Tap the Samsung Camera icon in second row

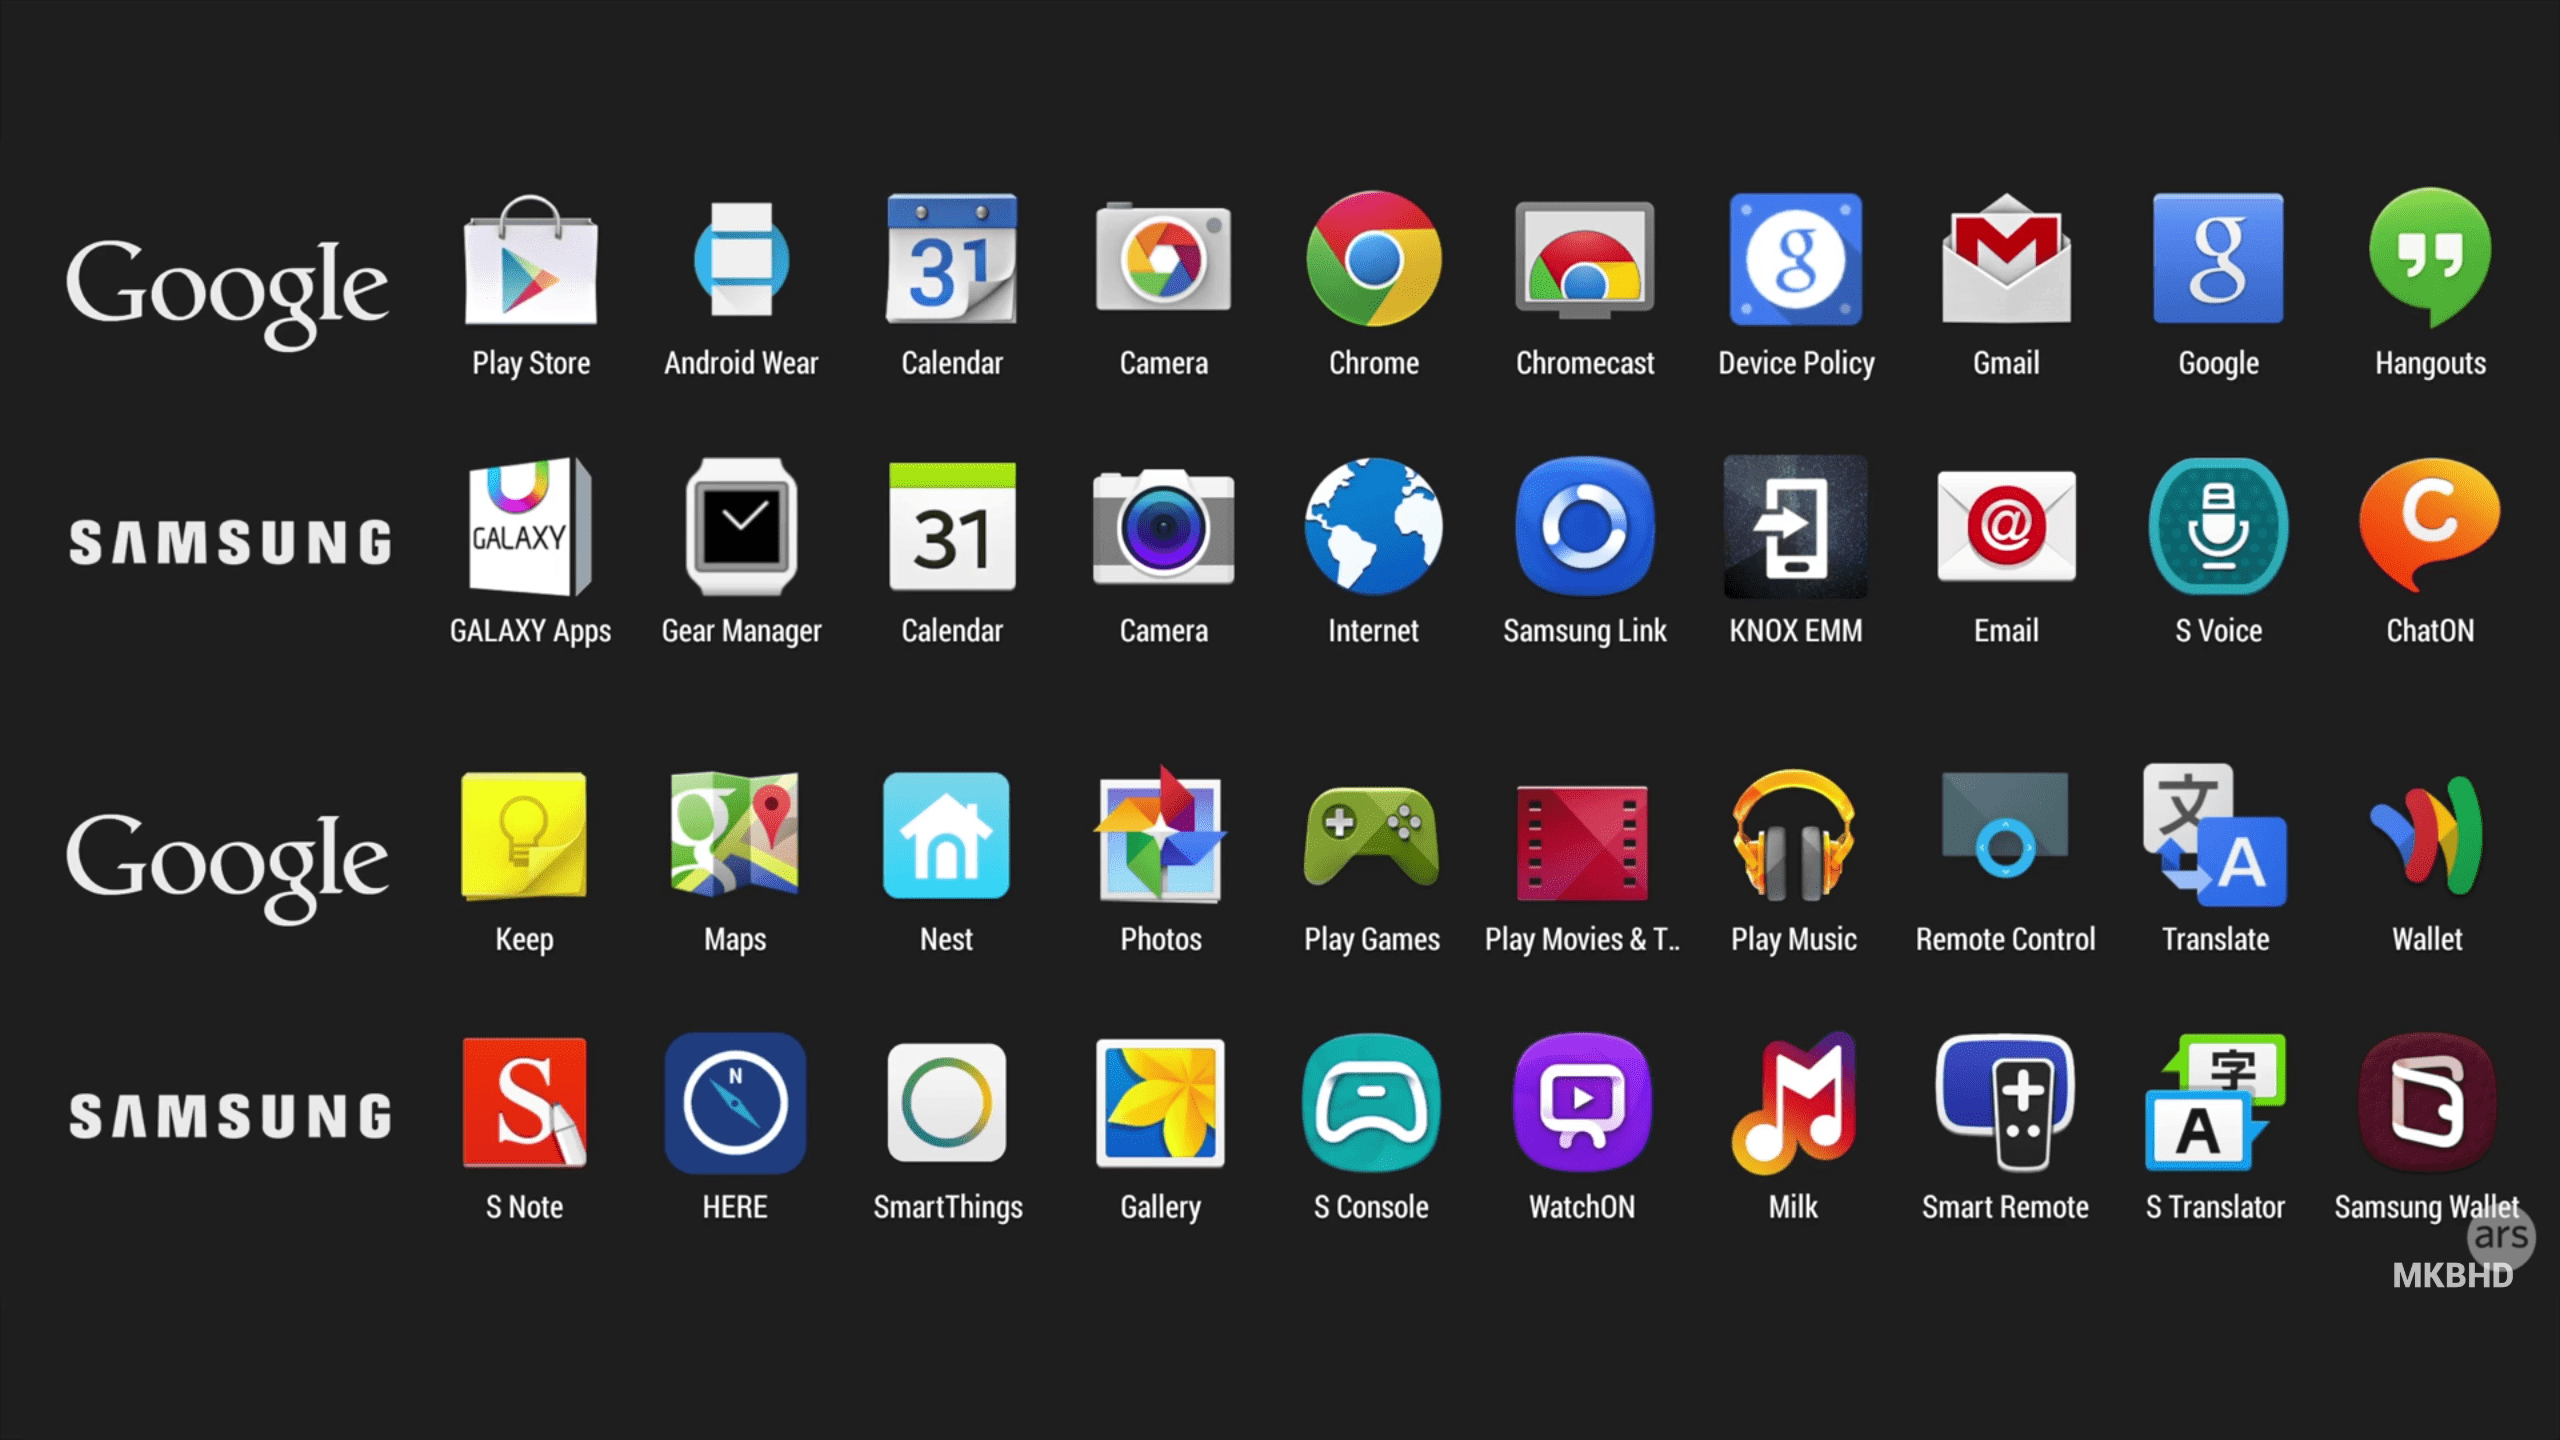(1163, 527)
